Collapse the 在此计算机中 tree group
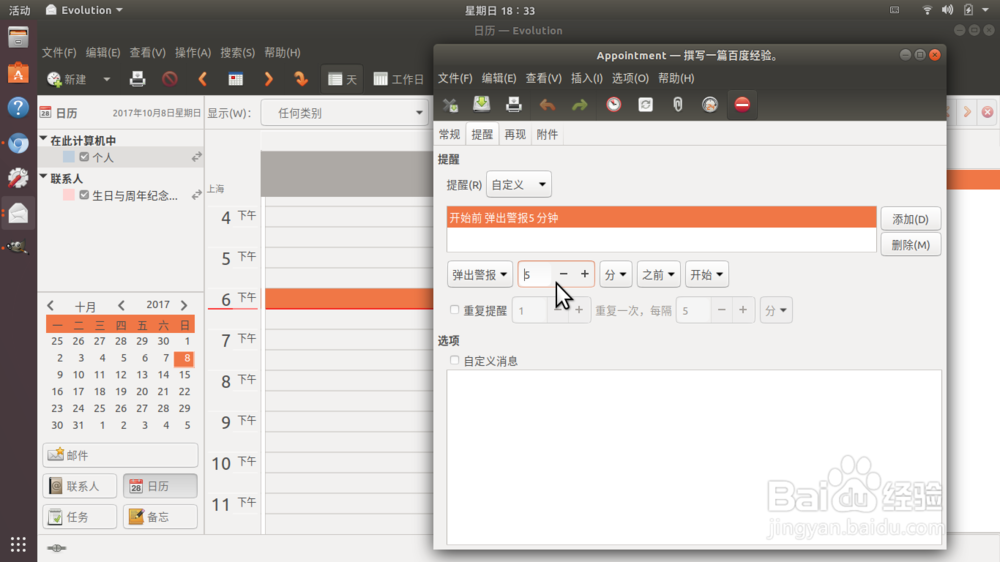The height and width of the screenshot is (562, 1000). pyautogui.click(x=44, y=140)
